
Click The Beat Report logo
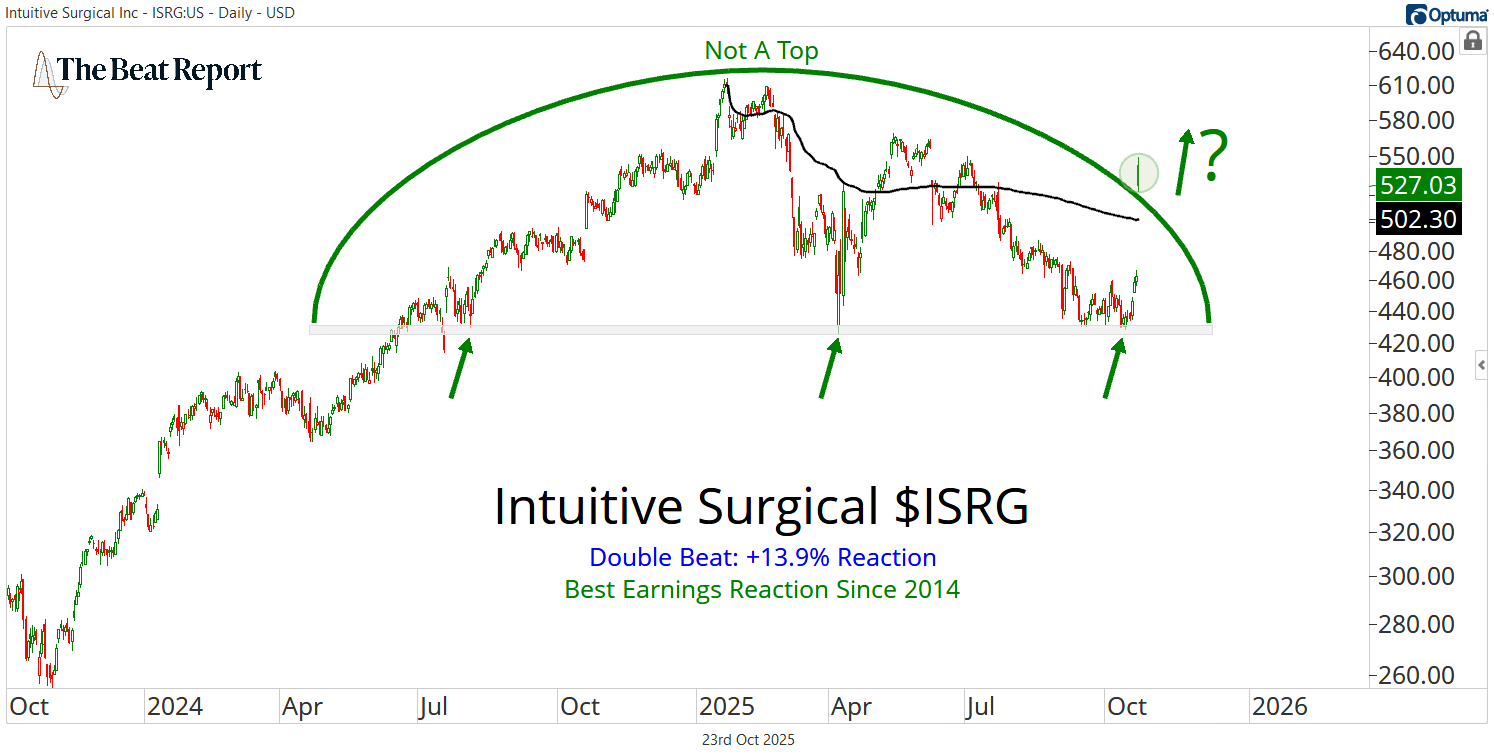click(x=148, y=72)
